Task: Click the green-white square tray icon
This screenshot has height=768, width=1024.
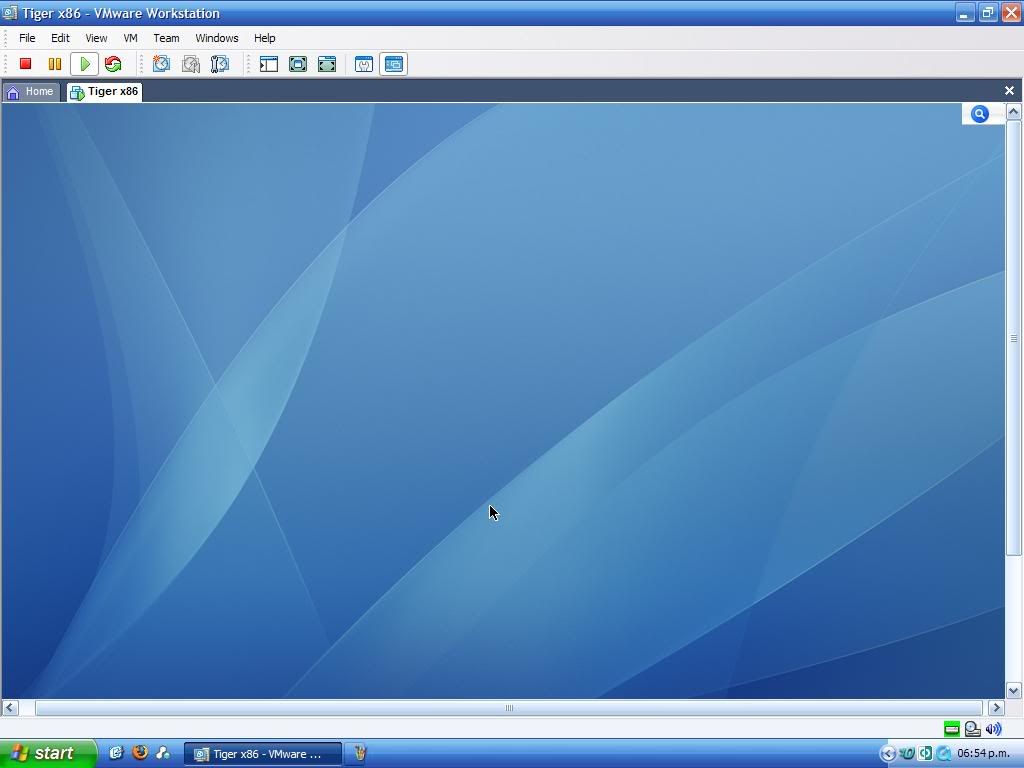Action: pyautogui.click(x=925, y=754)
